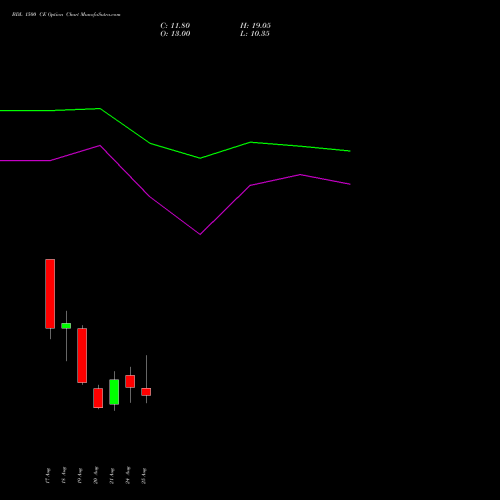Click the purple indicator line

point(175,215)
